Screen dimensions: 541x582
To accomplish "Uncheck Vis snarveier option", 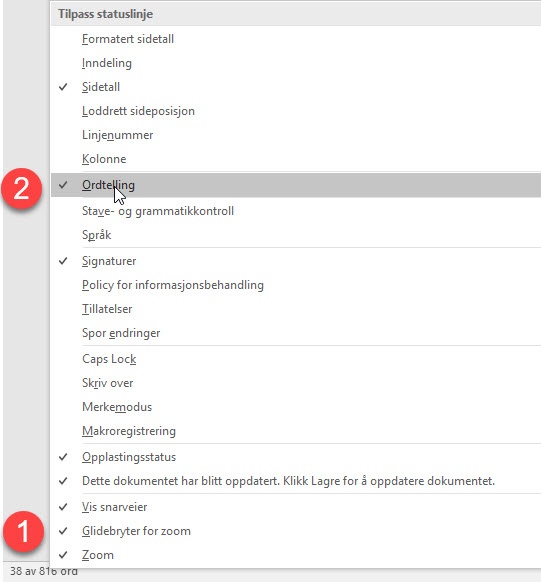I will [x=296, y=507].
